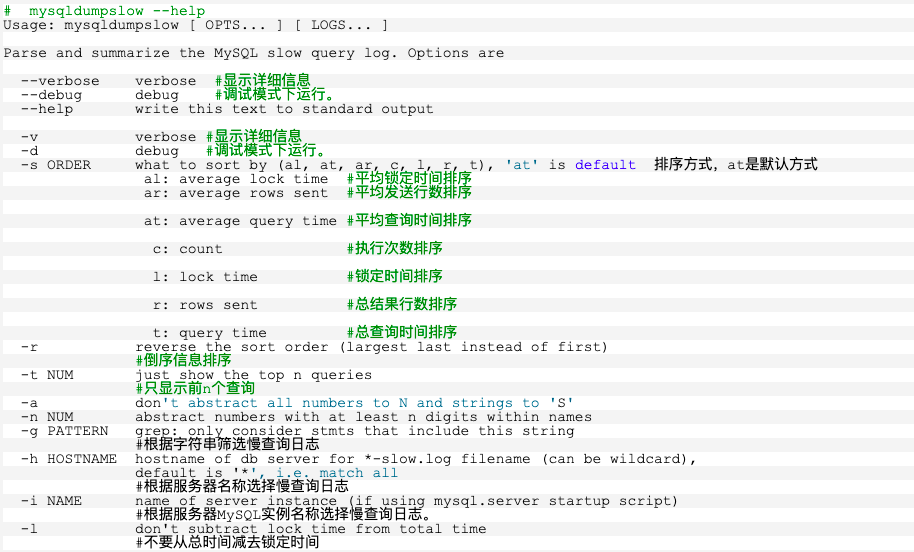Click the 'mysqldumpslow --help' command line

click(104, 11)
